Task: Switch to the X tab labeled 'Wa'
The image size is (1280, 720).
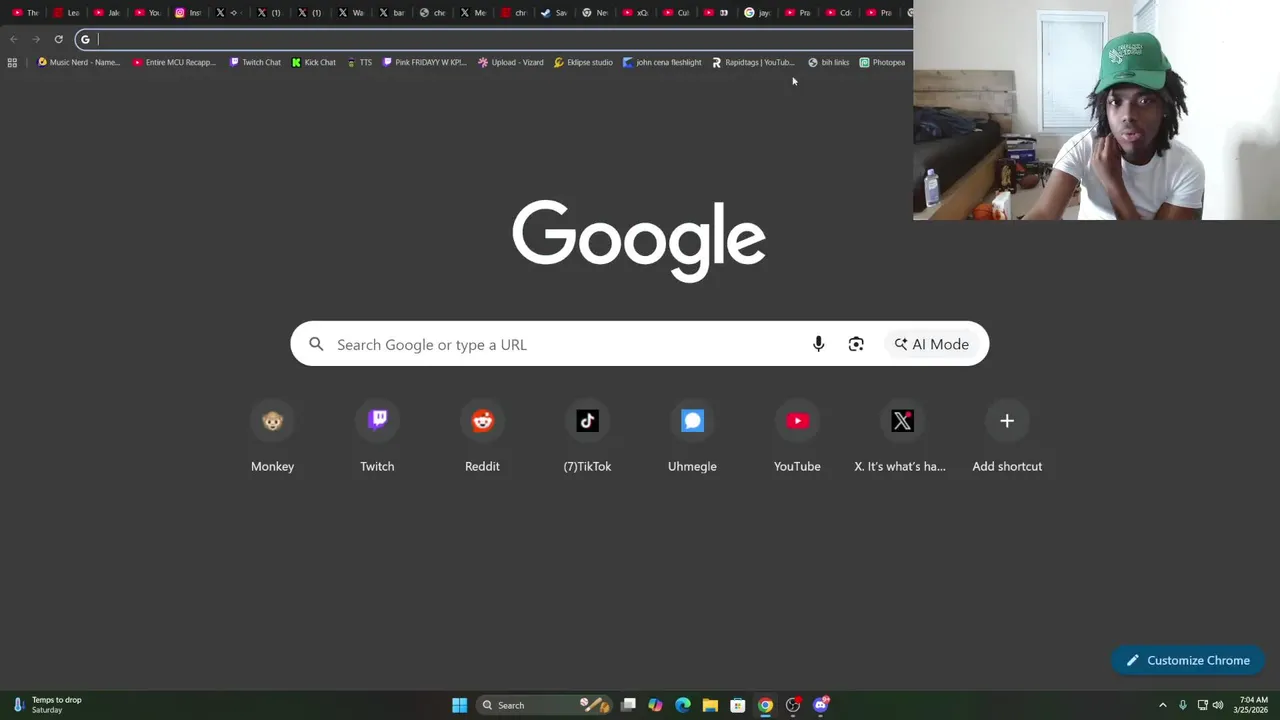Action: 351,13
